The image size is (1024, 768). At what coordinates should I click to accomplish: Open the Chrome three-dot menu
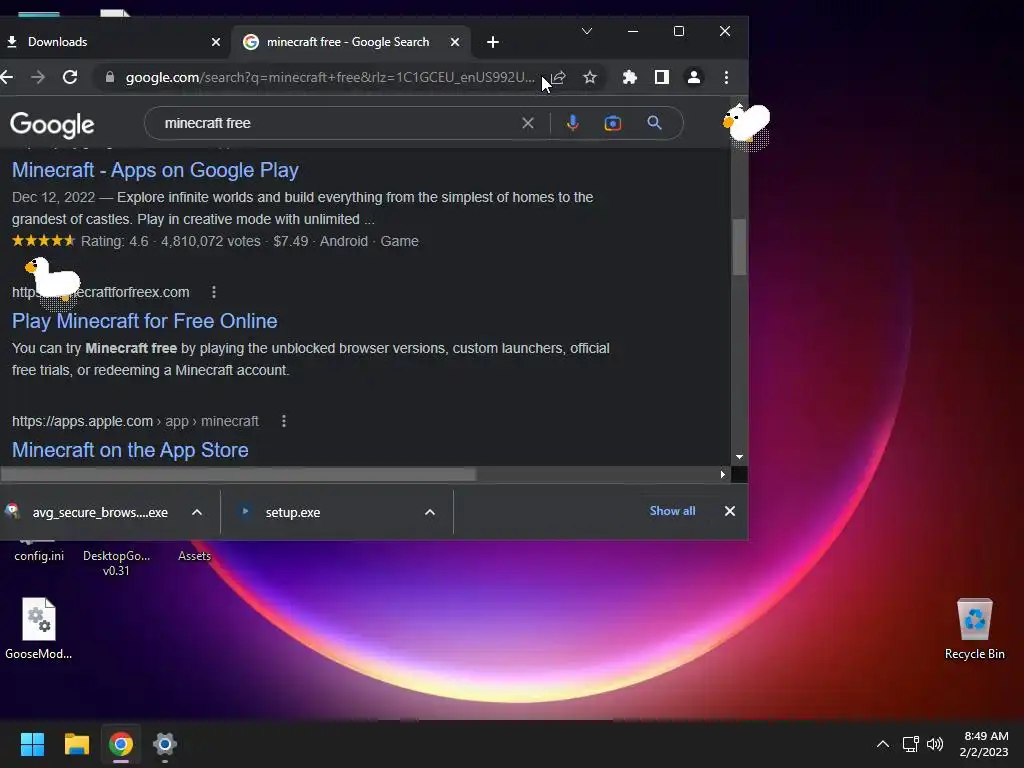click(x=726, y=78)
